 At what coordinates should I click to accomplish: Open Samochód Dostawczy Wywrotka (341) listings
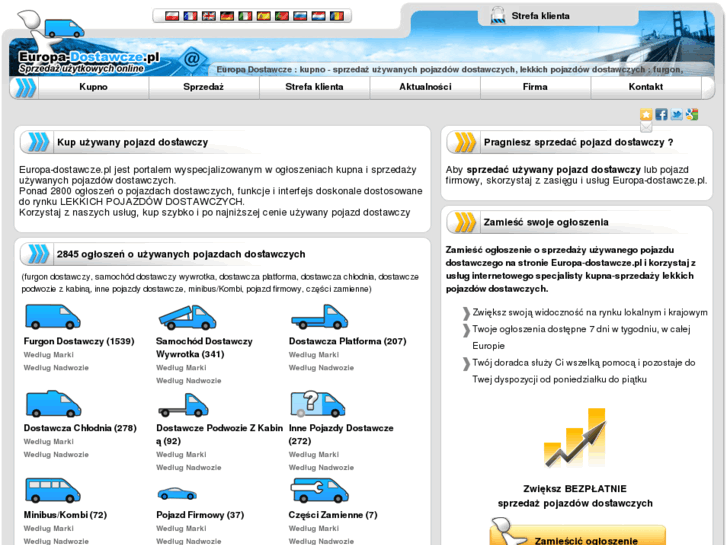coord(204,348)
